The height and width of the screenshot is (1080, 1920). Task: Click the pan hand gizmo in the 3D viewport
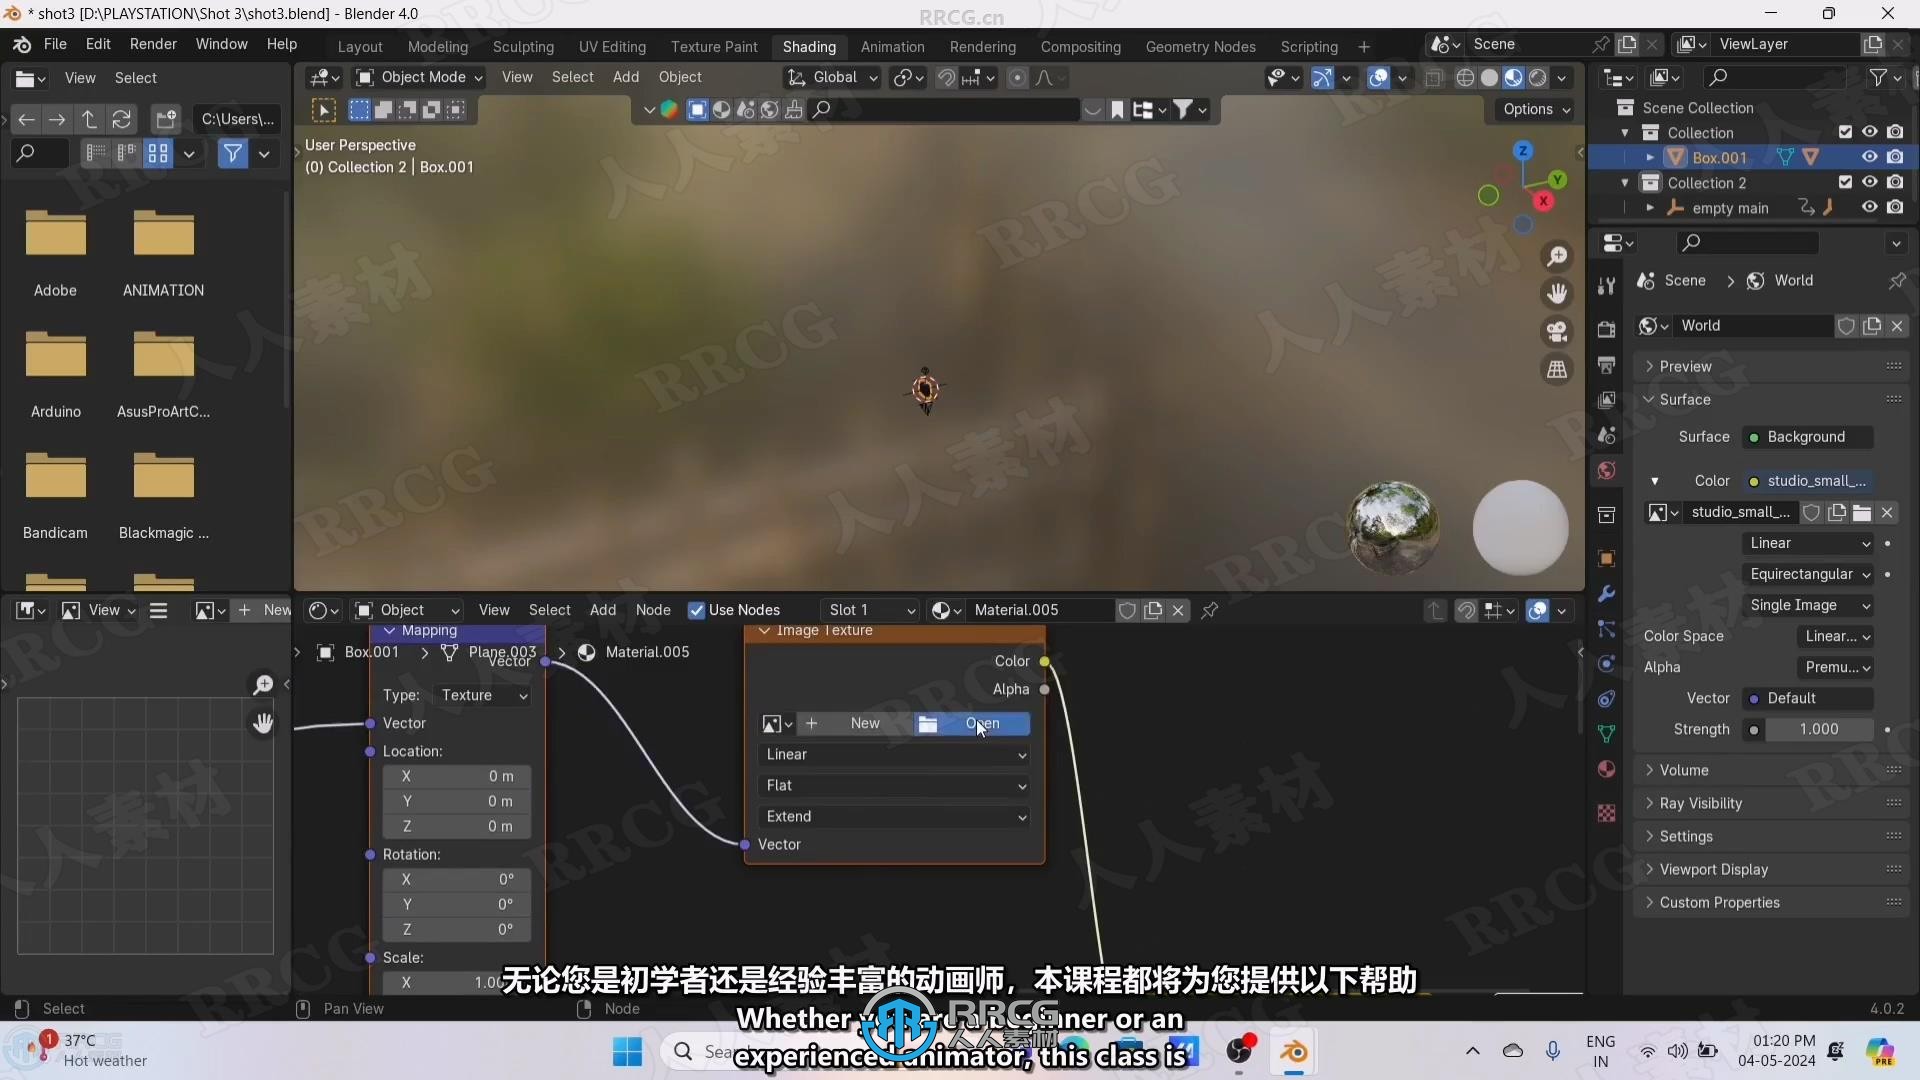[1557, 294]
